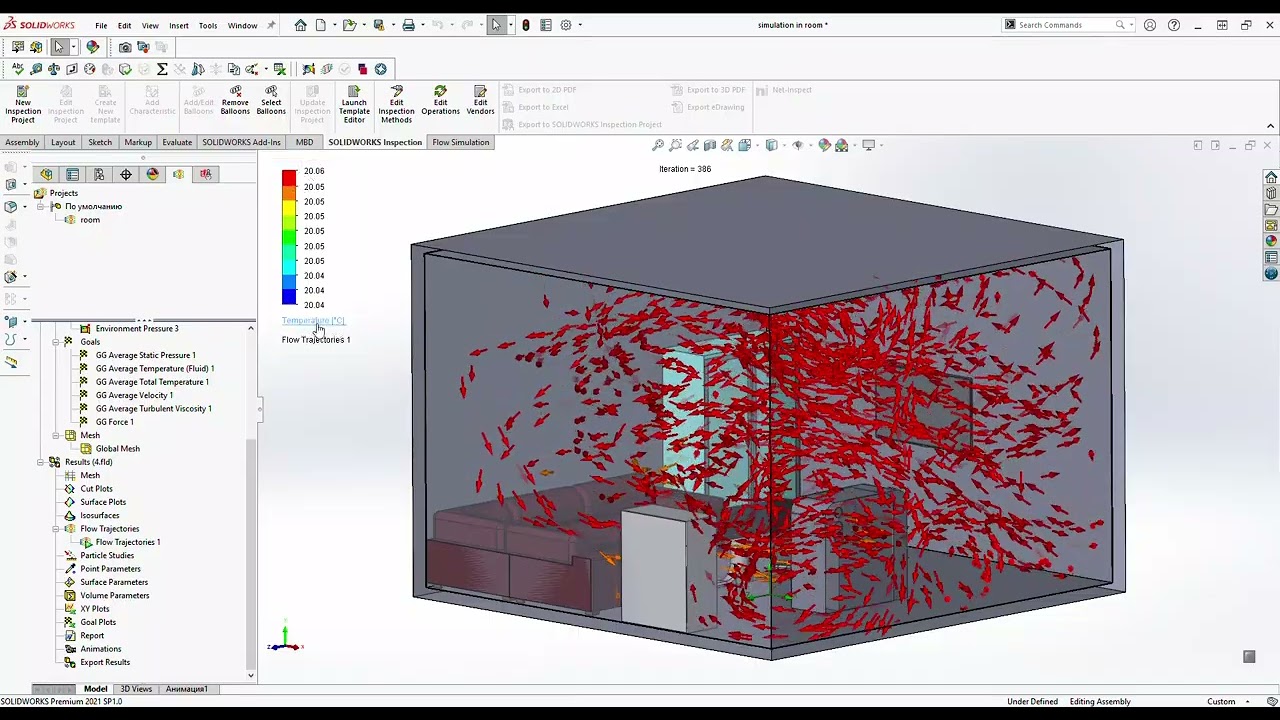This screenshot has height=720, width=1280.
Task: Click the red color of temperature legend bar
Action: [x=289, y=177]
